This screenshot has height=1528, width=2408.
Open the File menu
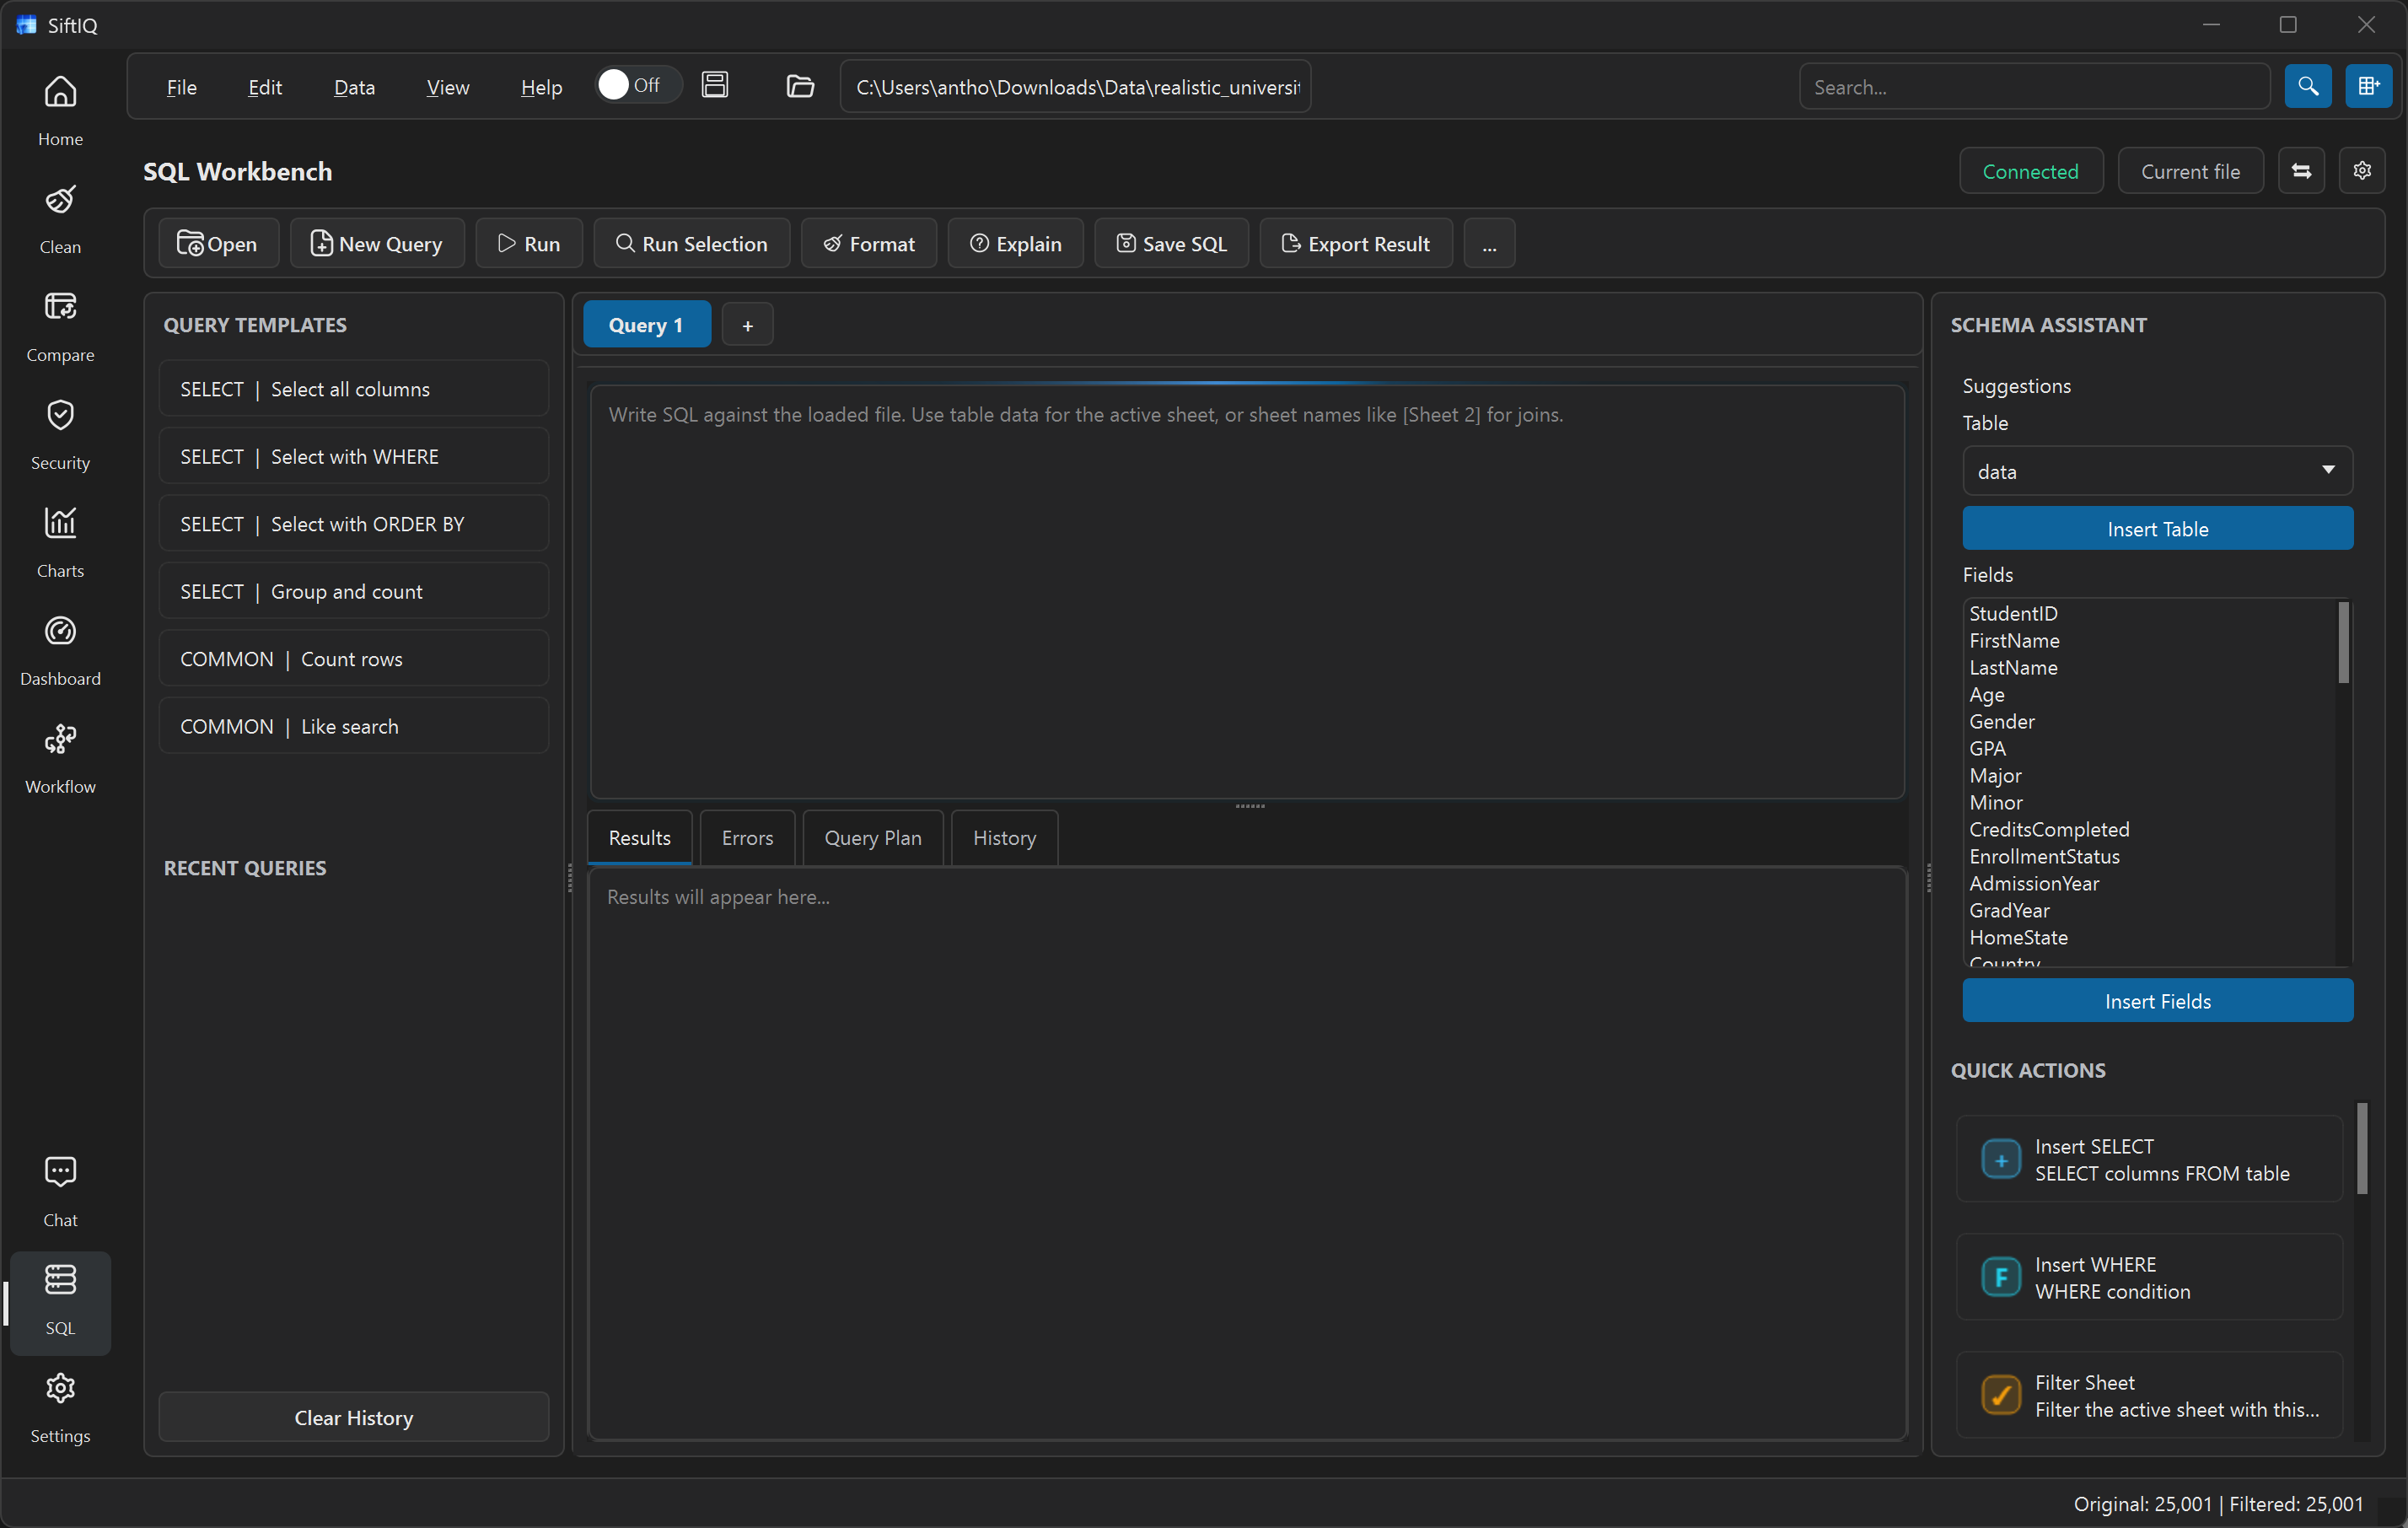coord(181,87)
